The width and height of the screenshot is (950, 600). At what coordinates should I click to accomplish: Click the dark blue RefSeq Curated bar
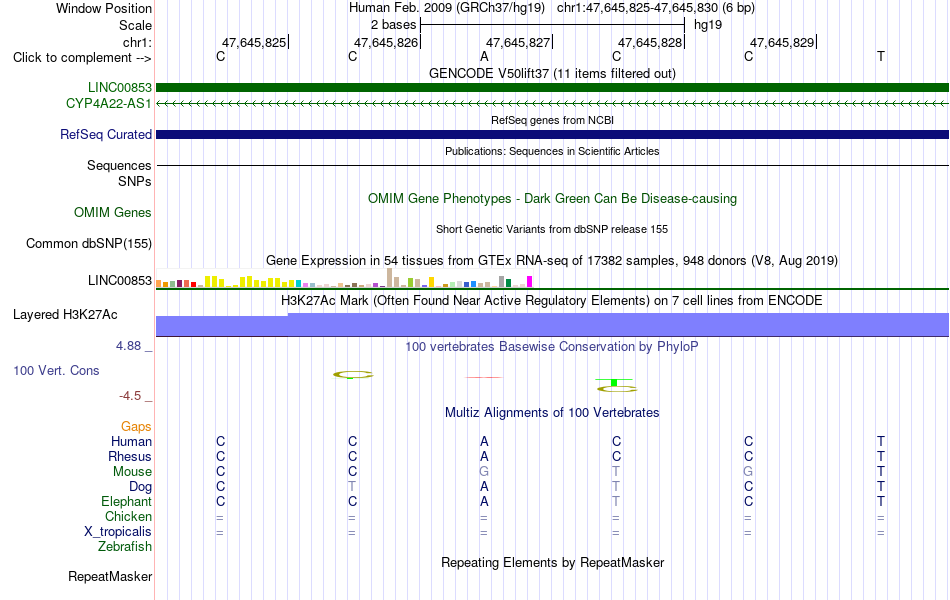click(552, 135)
